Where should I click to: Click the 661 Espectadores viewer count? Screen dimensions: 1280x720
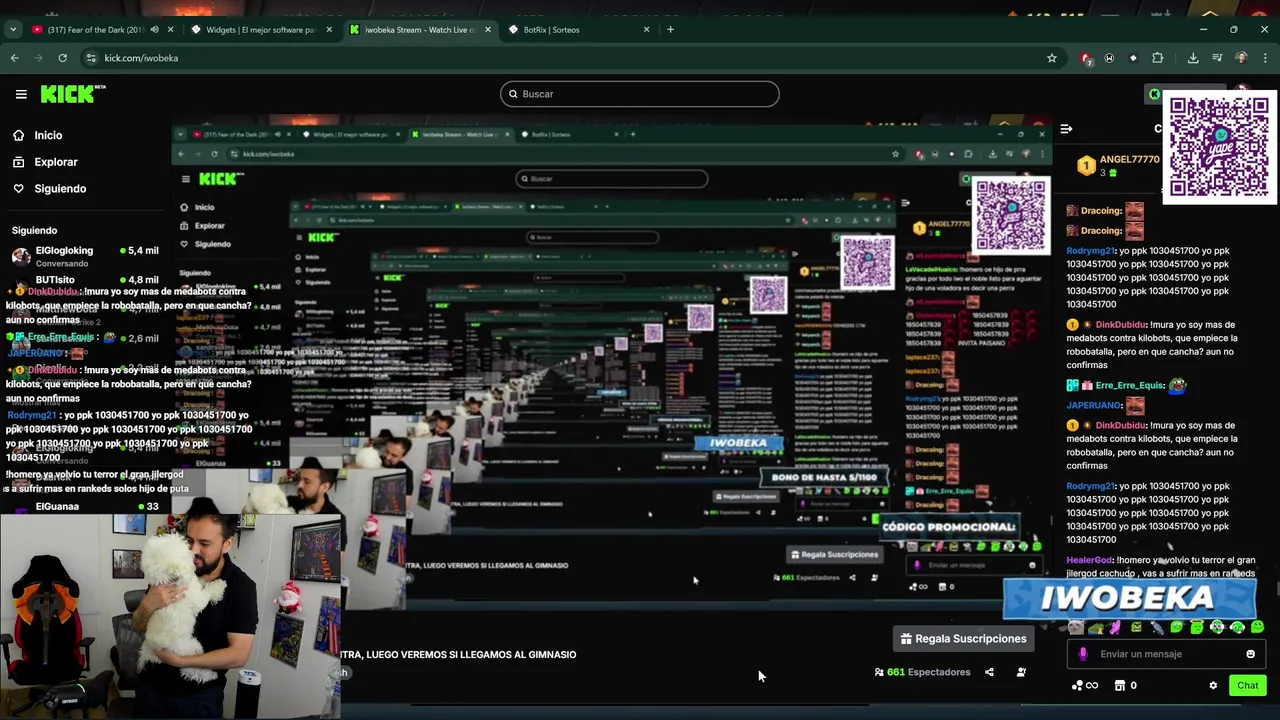pos(922,672)
